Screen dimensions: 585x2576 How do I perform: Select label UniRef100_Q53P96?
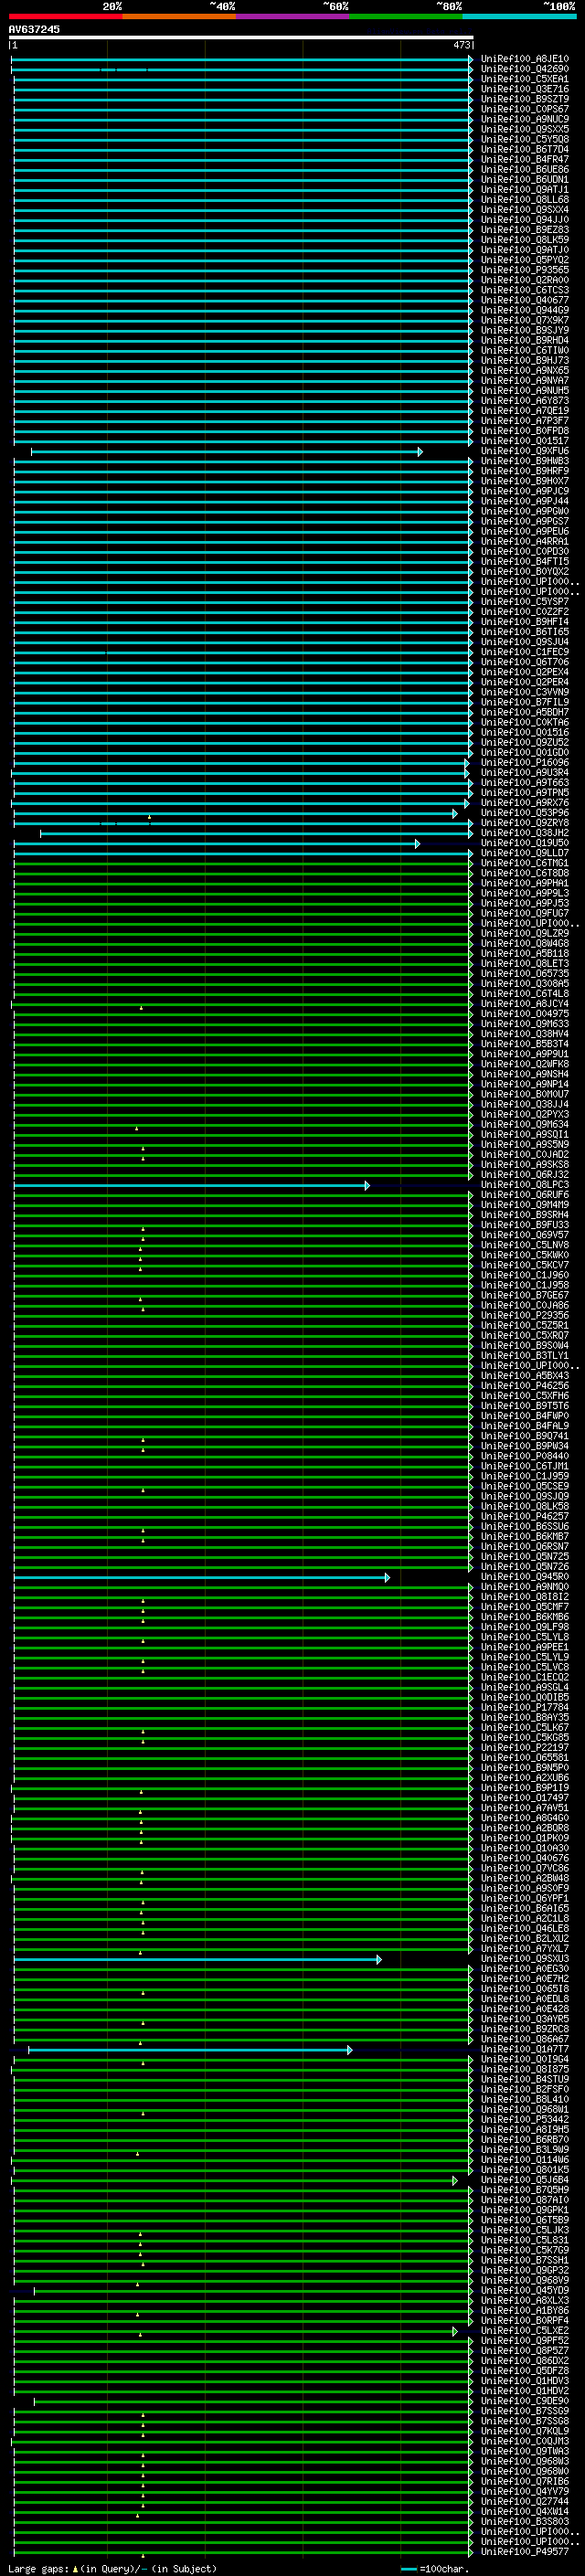(524, 813)
